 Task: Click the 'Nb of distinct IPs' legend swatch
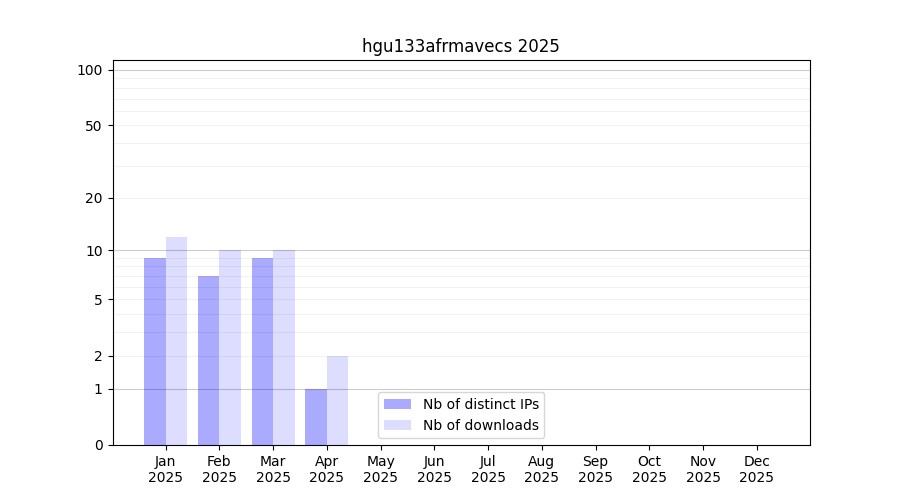[397, 404]
